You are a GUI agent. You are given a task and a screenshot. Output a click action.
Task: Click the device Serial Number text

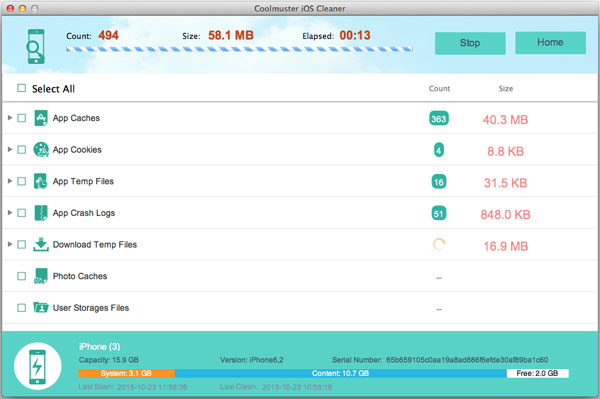click(440, 360)
